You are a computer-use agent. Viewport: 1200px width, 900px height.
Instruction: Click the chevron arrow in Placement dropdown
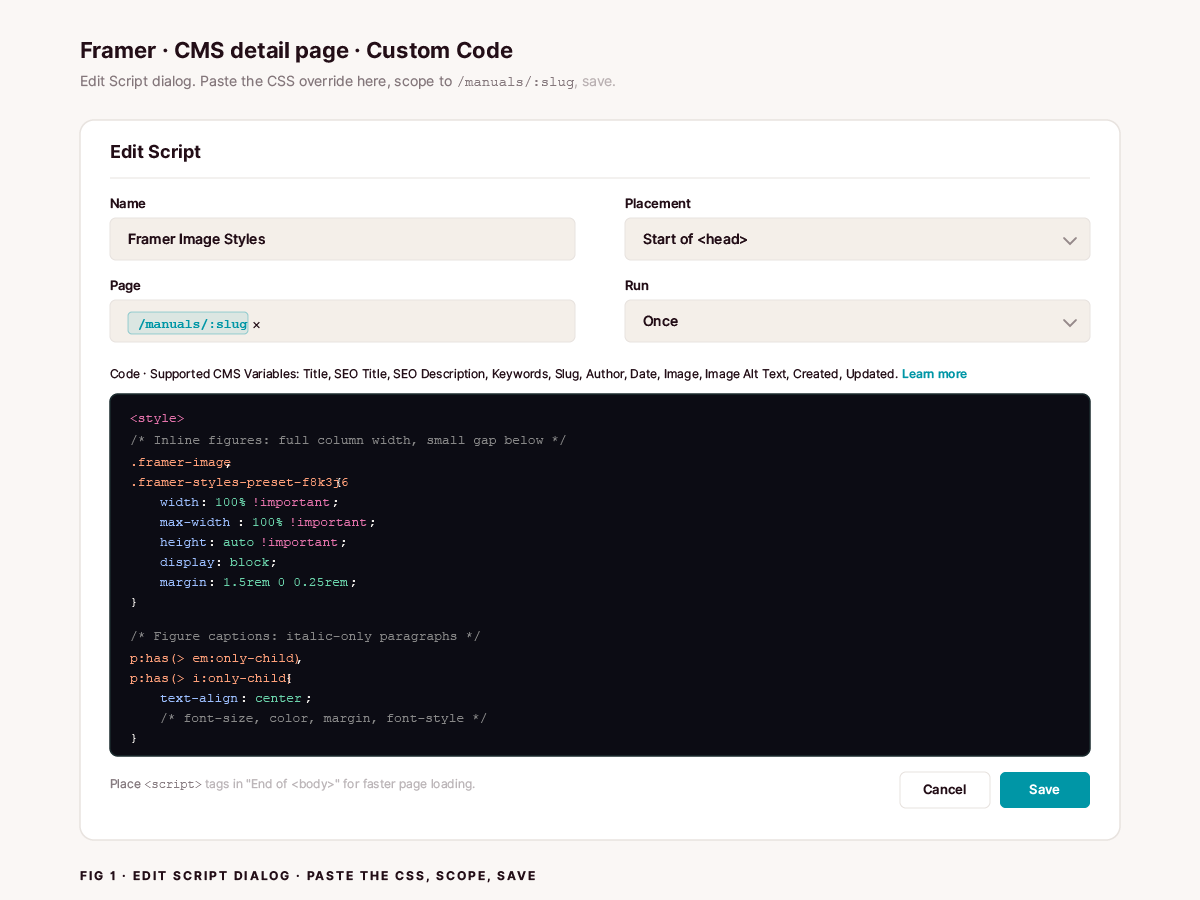coord(1069,240)
